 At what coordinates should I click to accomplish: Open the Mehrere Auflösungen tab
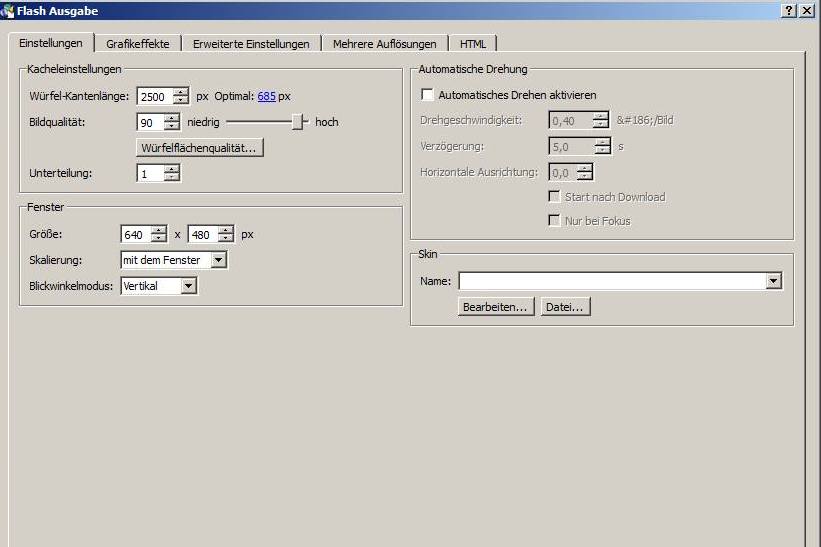coord(385,44)
